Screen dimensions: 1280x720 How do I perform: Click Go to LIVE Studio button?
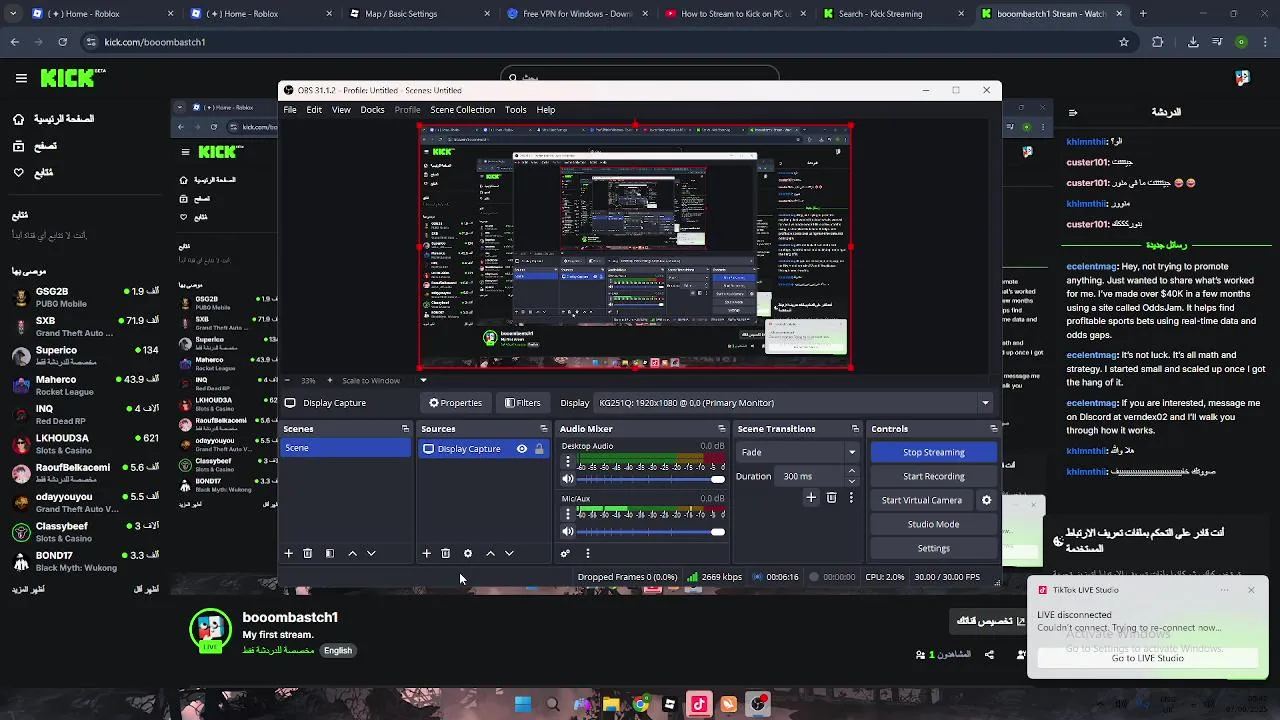1147,658
